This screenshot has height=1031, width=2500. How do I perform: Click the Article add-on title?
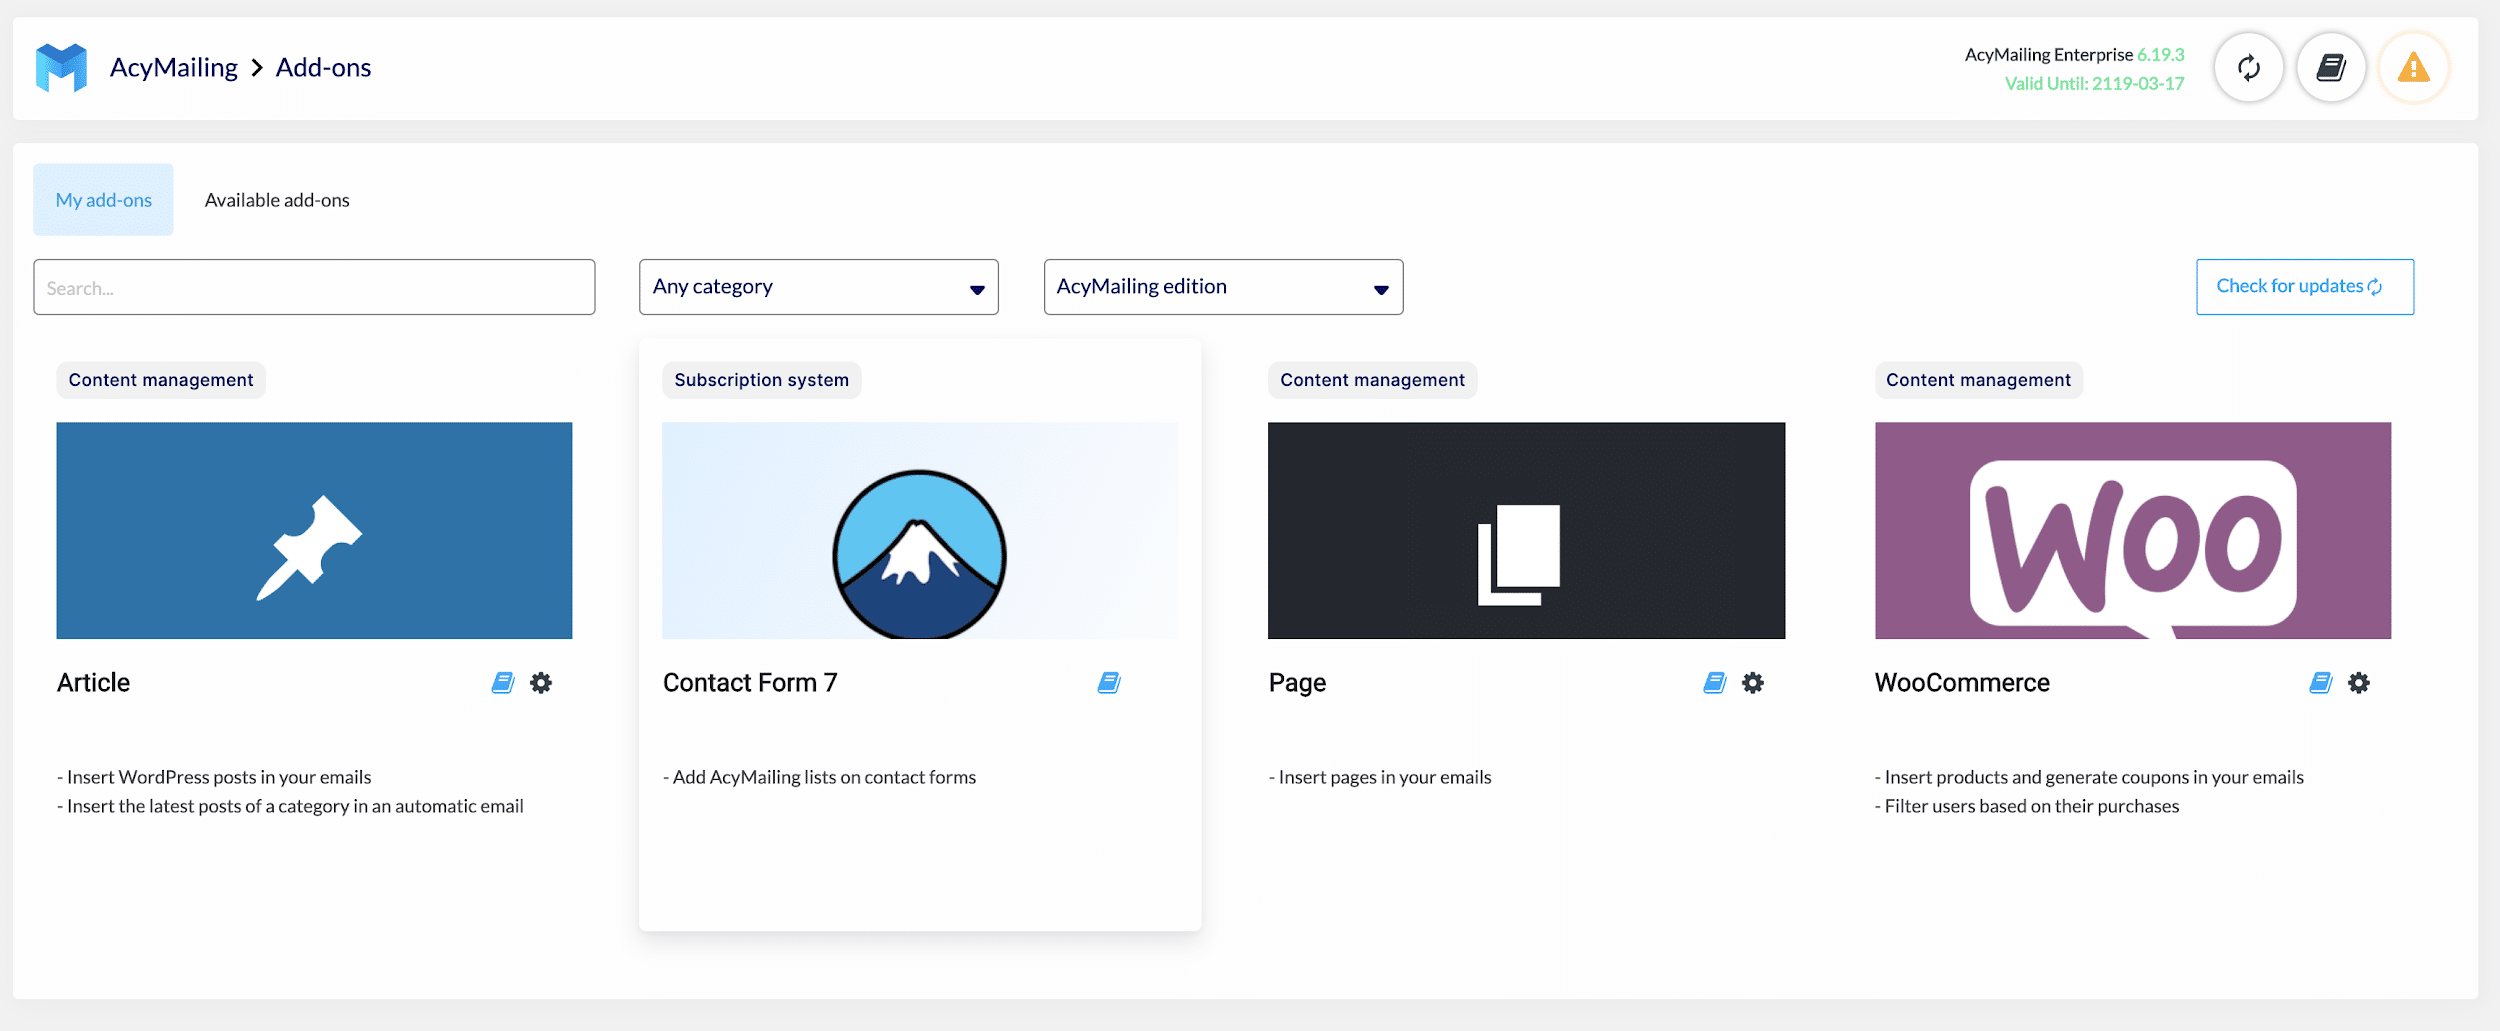(93, 683)
